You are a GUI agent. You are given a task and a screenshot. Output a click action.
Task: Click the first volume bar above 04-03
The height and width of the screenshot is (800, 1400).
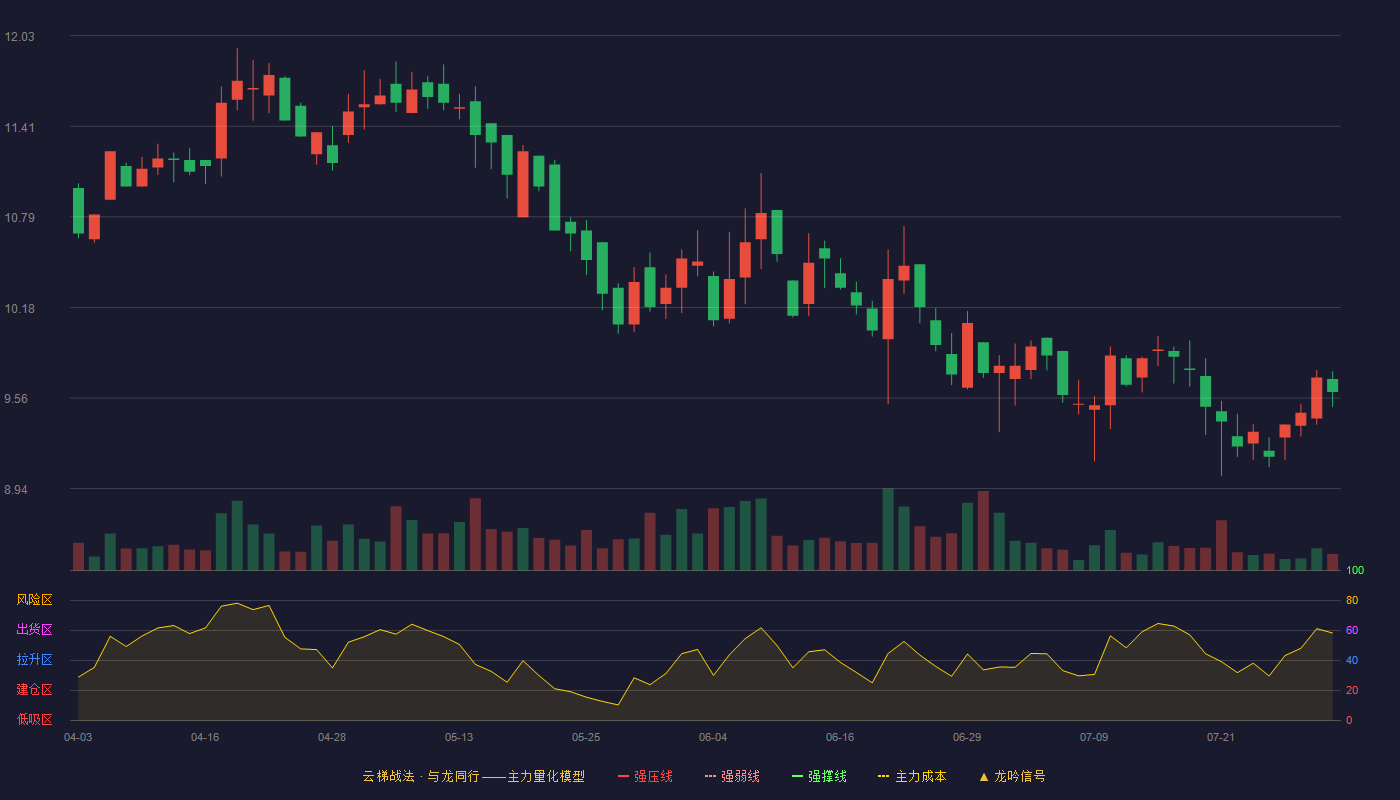click(x=78, y=556)
